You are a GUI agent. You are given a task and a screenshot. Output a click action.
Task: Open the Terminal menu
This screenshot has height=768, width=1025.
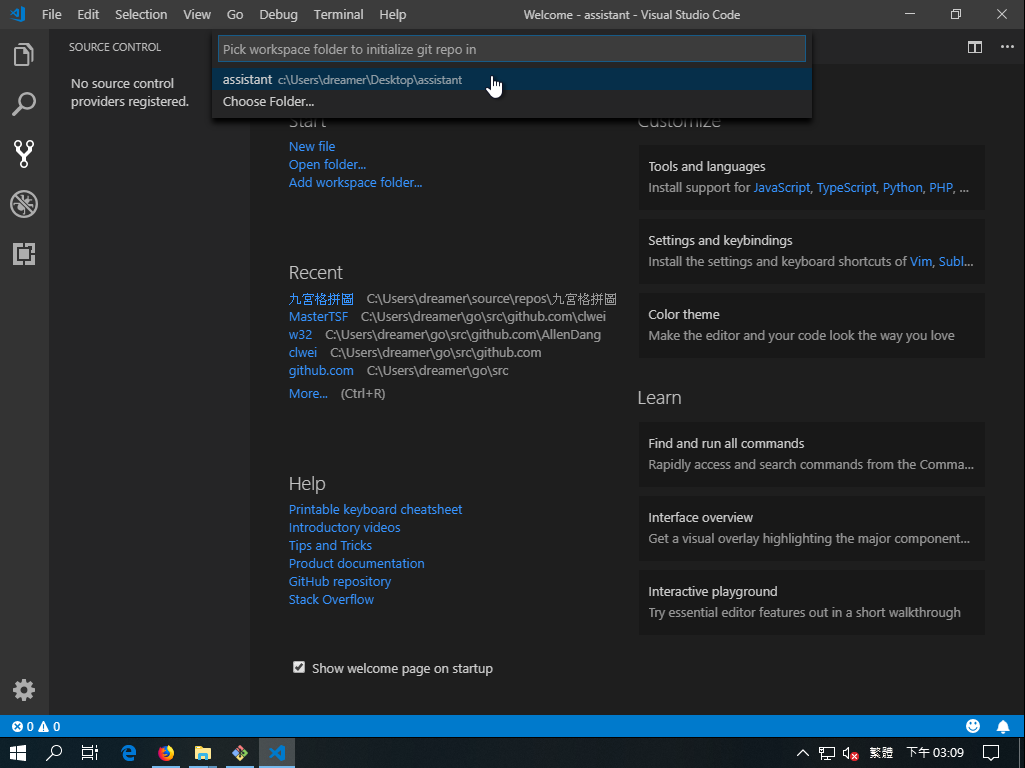[x=338, y=14]
